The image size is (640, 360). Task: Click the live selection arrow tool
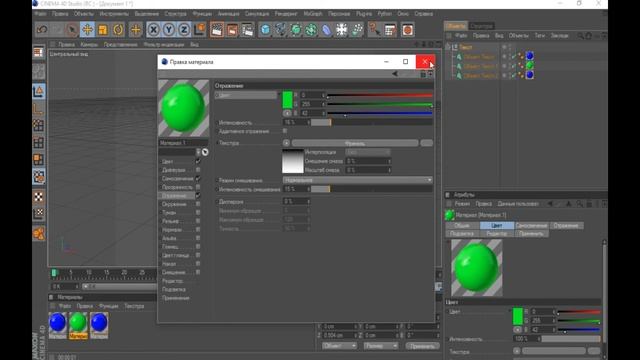click(72, 29)
